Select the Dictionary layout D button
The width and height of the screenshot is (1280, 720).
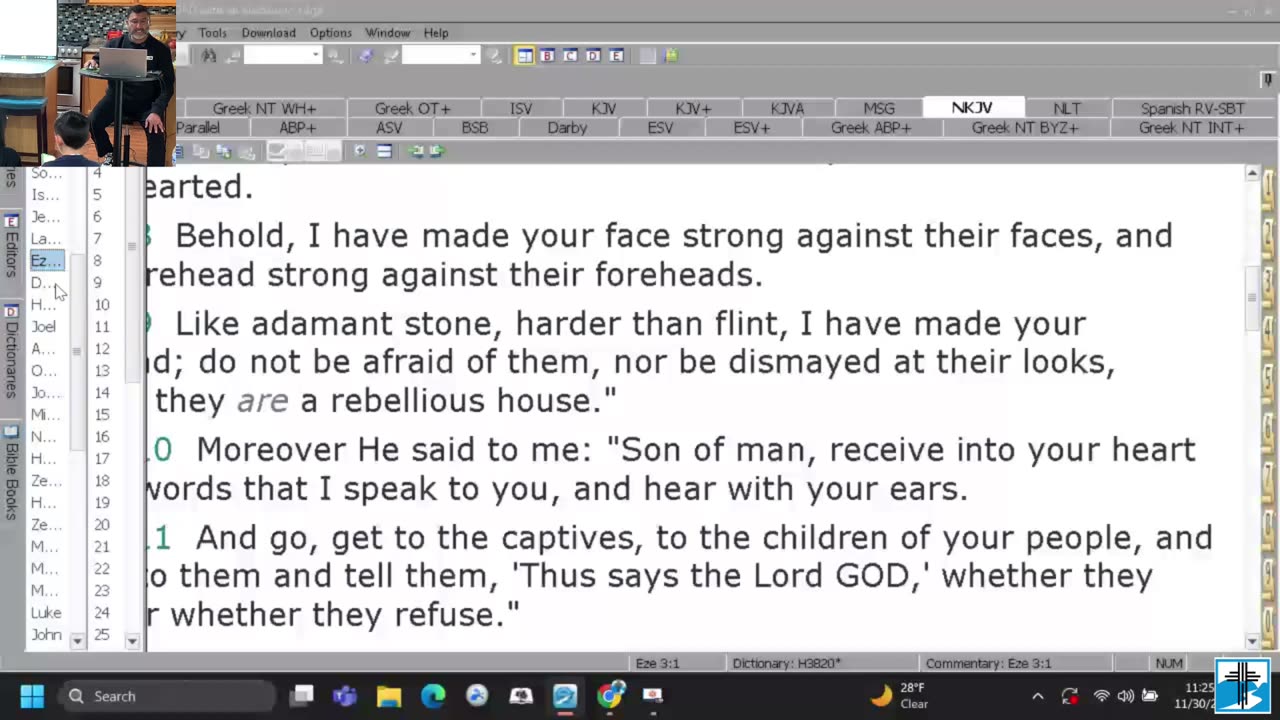[593, 56]
